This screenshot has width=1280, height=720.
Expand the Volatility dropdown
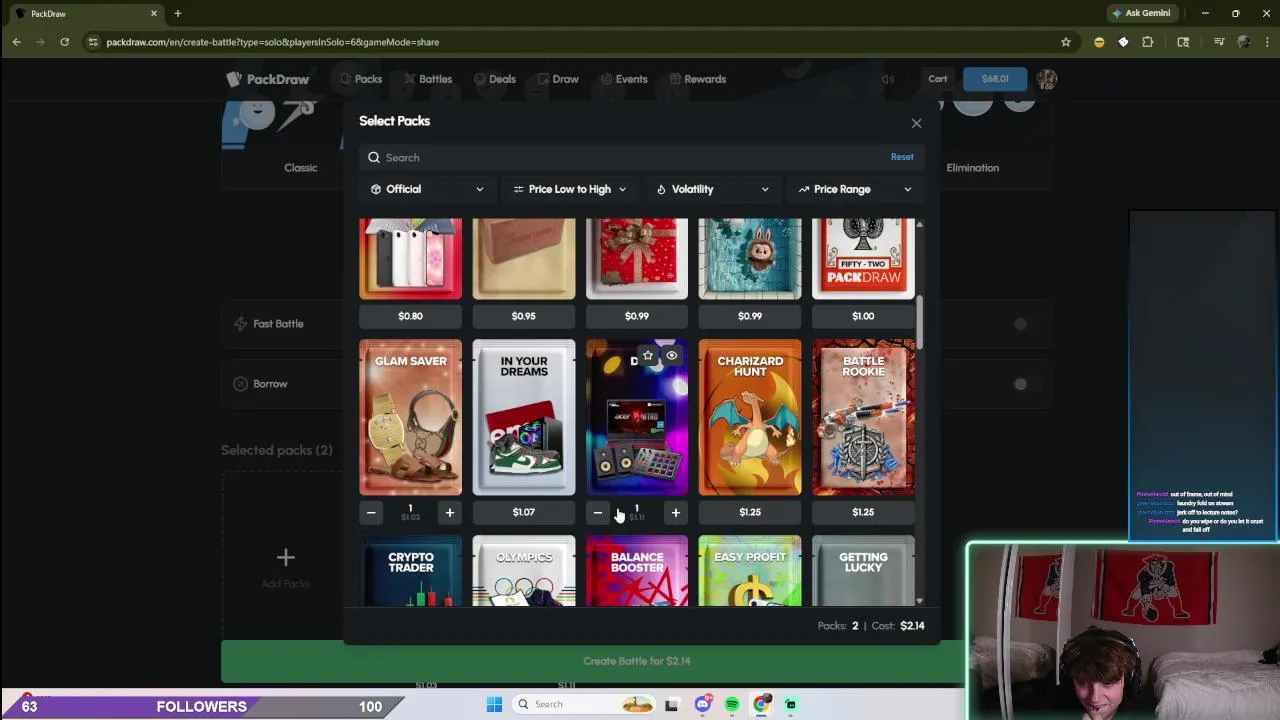(x=712, y=189)
